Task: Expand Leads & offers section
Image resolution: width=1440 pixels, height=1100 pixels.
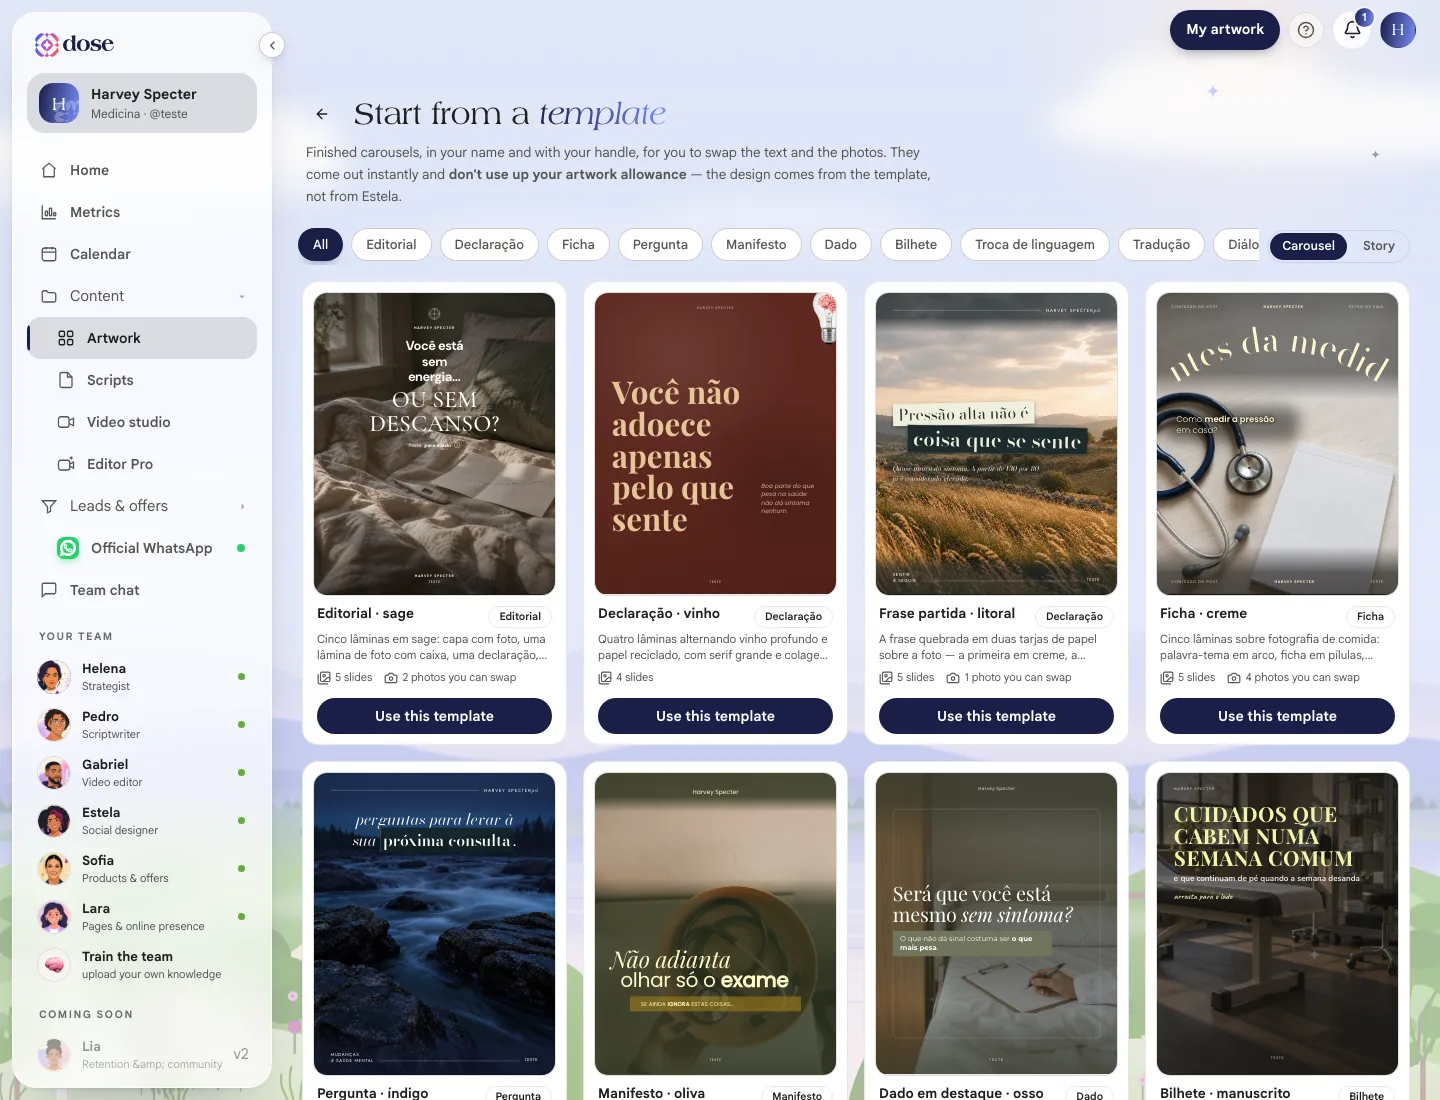Action: coord(142,506)
